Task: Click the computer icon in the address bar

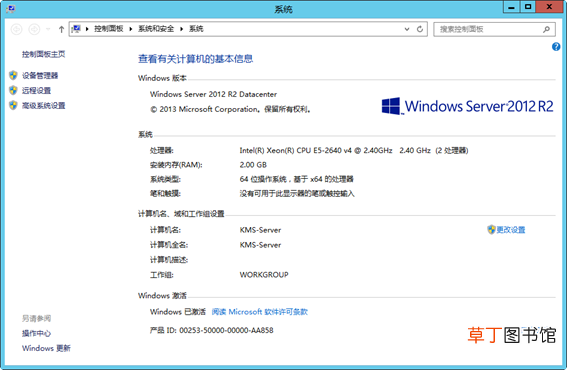Action: pos(76,29)
